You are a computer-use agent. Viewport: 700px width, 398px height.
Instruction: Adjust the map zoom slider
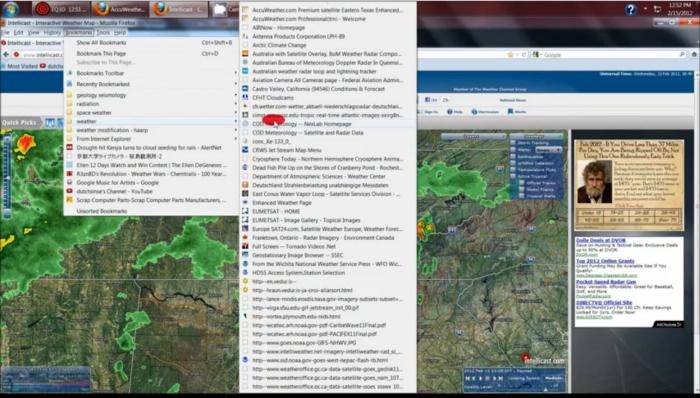pos(6,176)
